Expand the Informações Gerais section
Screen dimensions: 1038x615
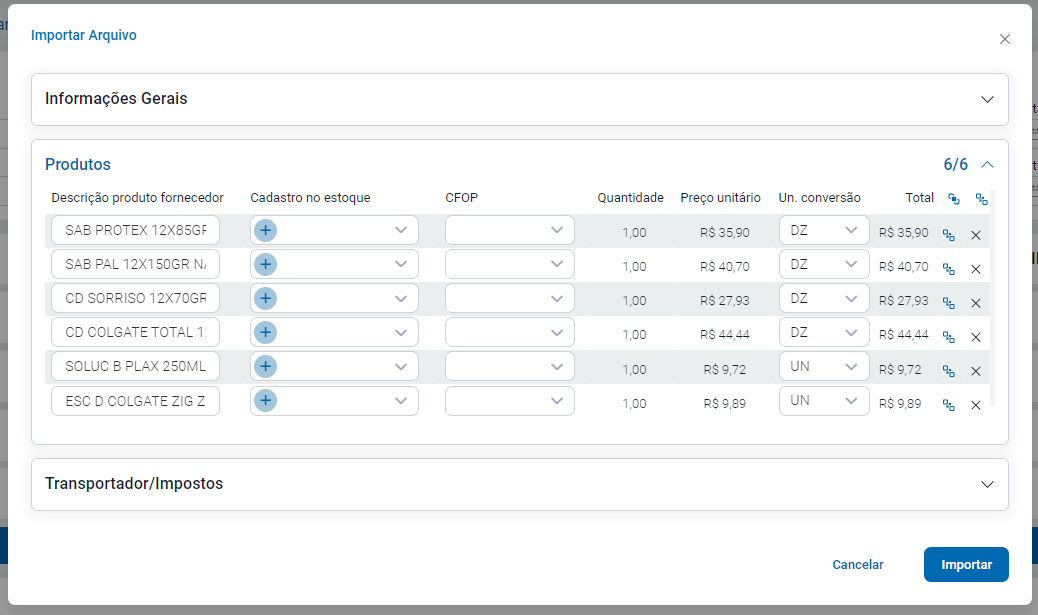pyautogui.click(x=987, y=99)
